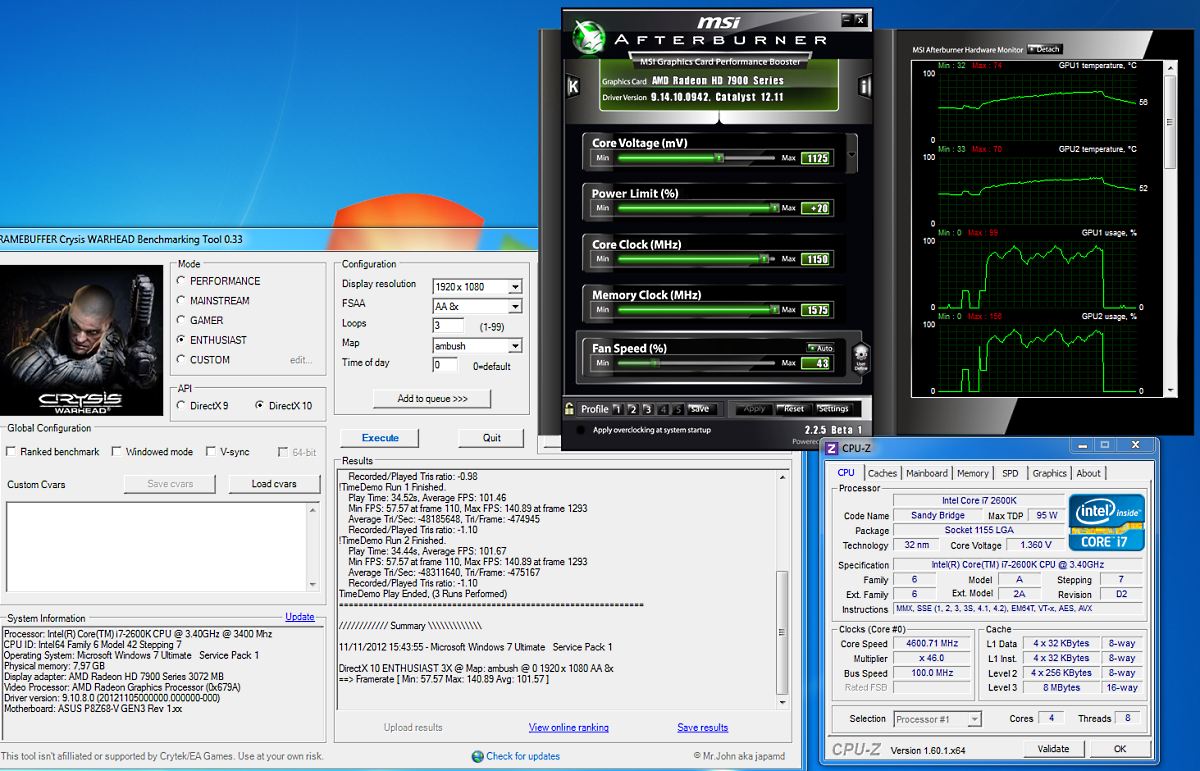Click the Check for updates link
Screen dimensions: 1200x771
523,756
